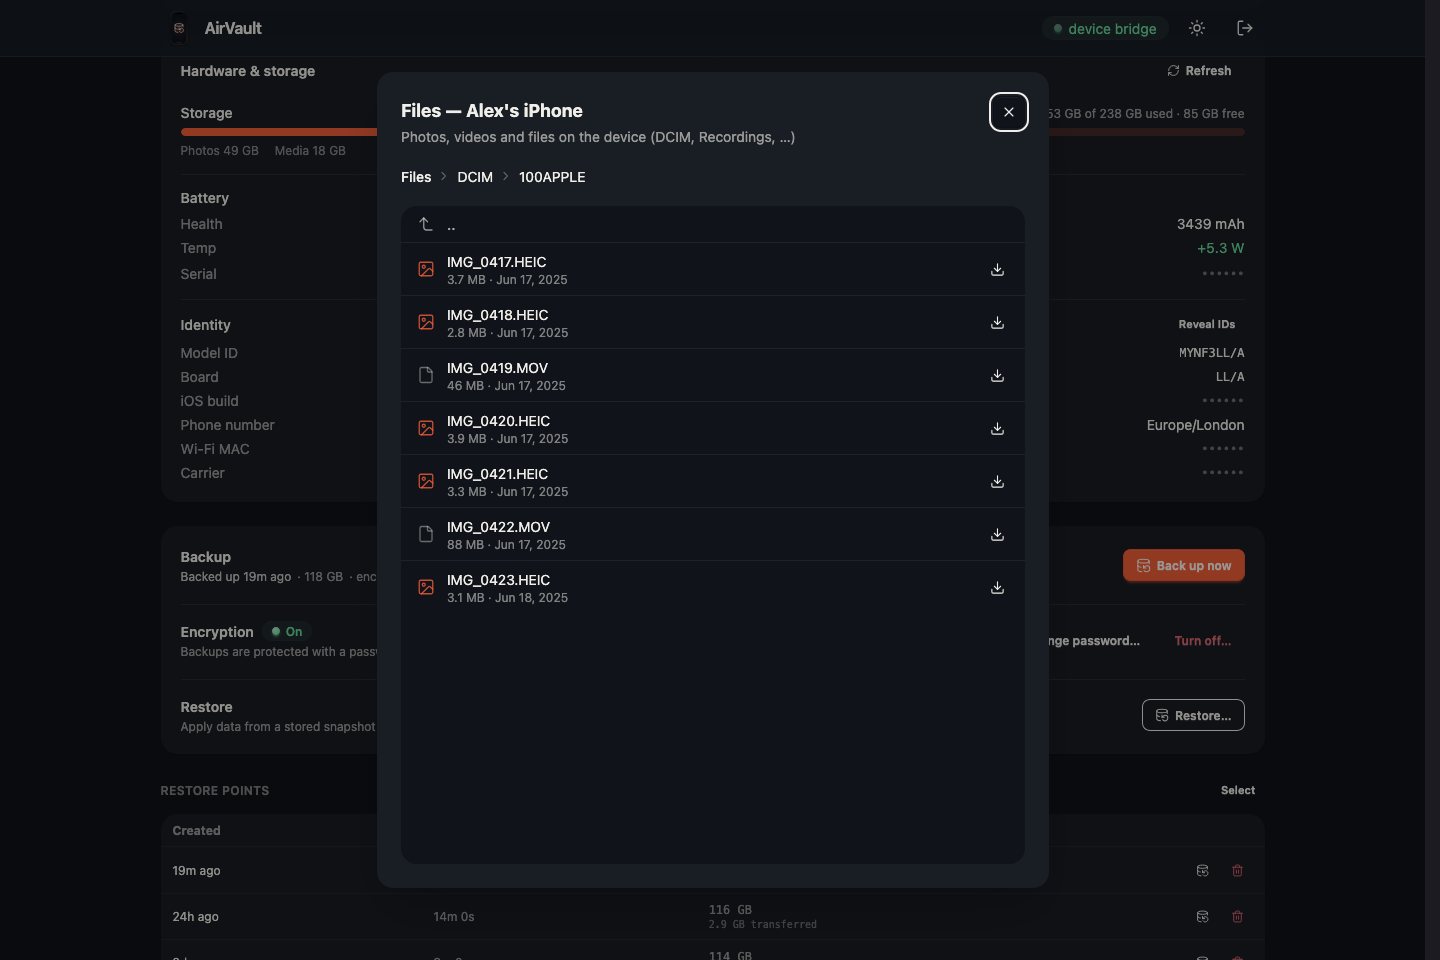Restore the 24h ago restore point
The height and width of the screenshot is (960, 1440).
[1203, 917]
